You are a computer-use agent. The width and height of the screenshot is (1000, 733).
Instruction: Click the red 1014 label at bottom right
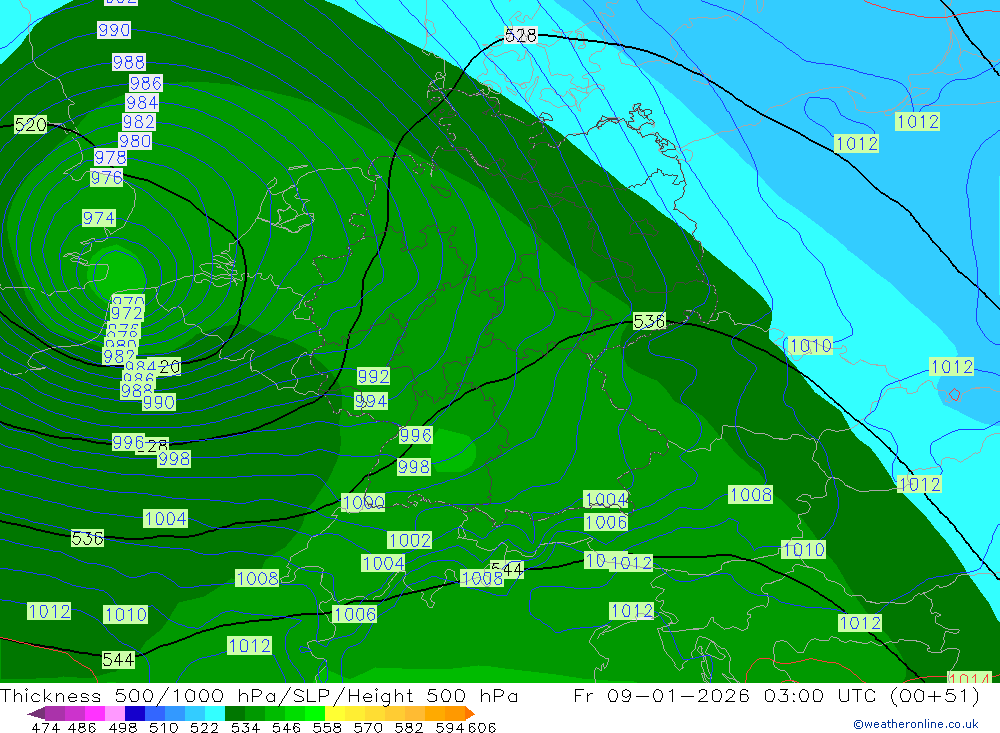(x=969, y=679)
